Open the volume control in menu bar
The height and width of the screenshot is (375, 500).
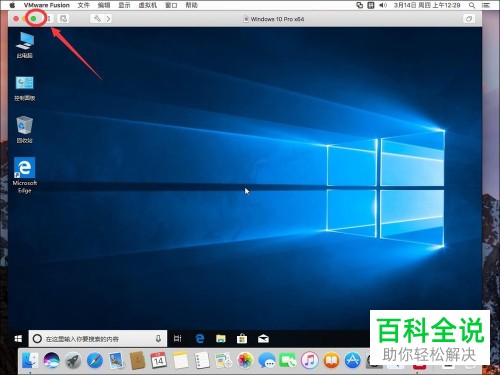coord(383,5)
